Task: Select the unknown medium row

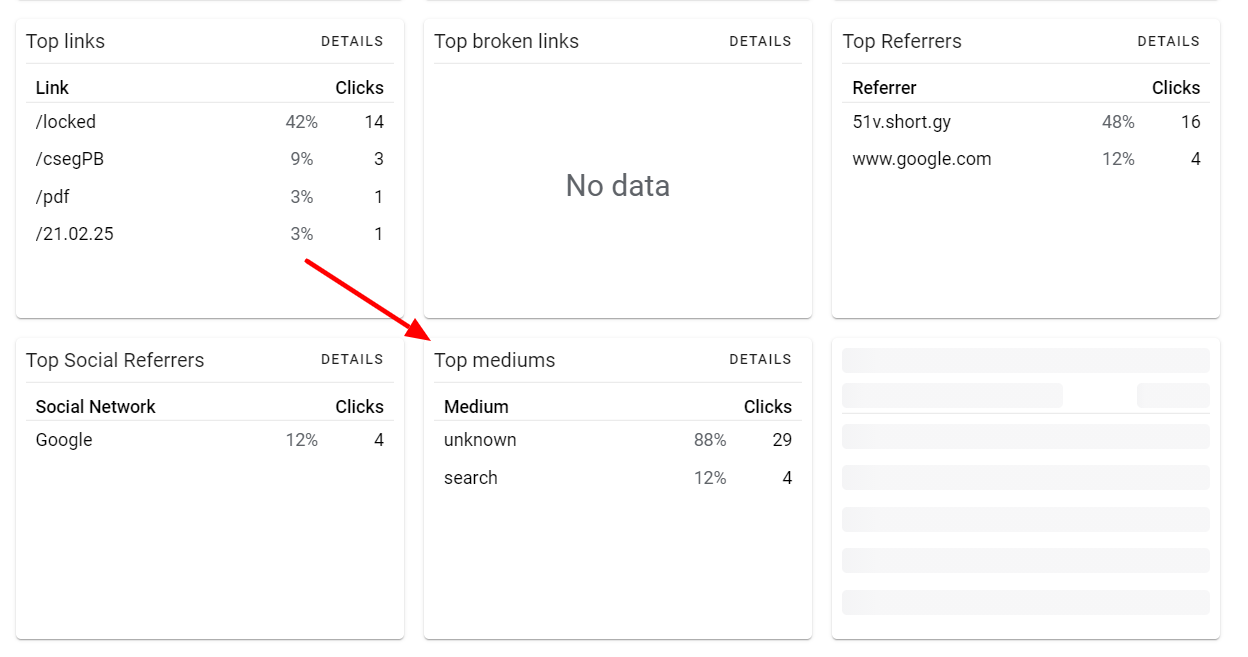Action: coord(480,439)
